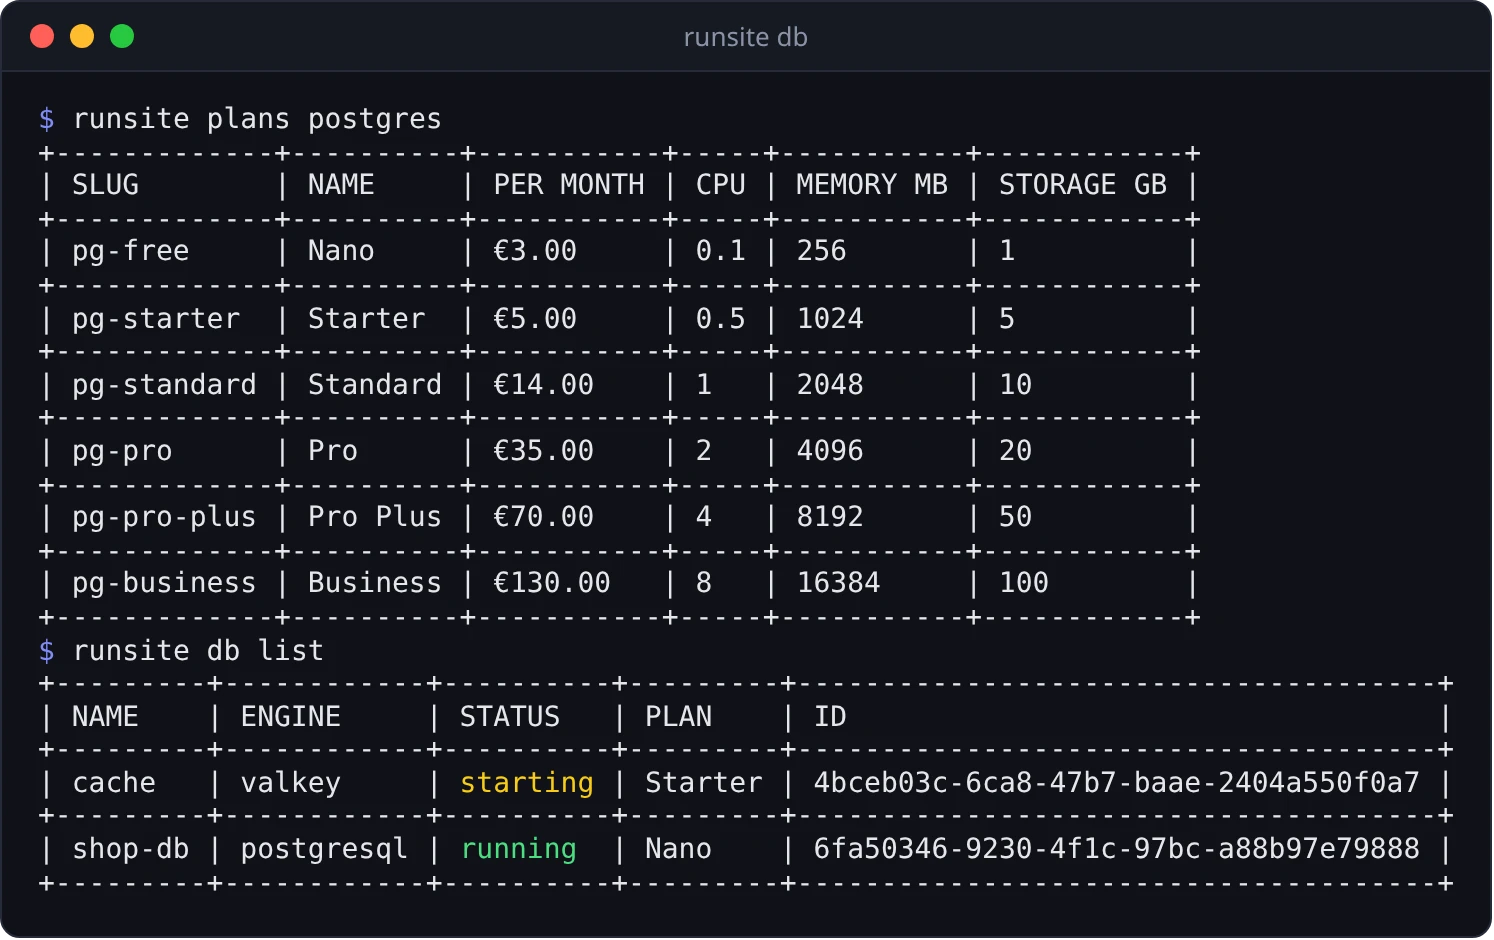Viewport: 1494px width, 940px height.
Task: Click the 4096 memory value
Action: [830, 451]
